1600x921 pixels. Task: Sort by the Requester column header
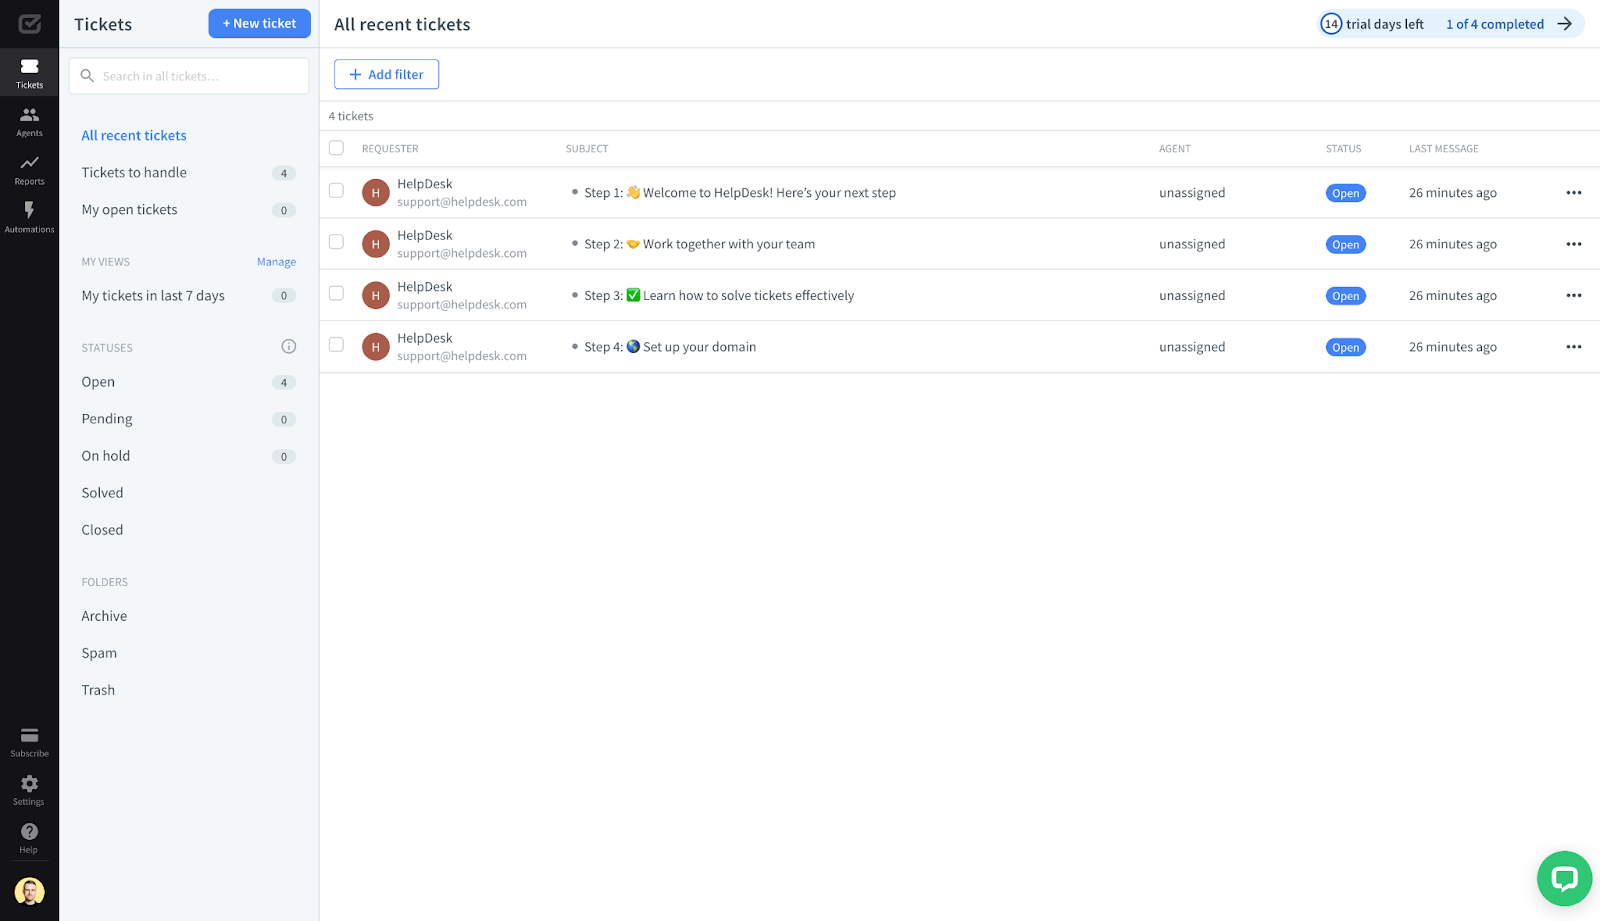click(390, 148)
